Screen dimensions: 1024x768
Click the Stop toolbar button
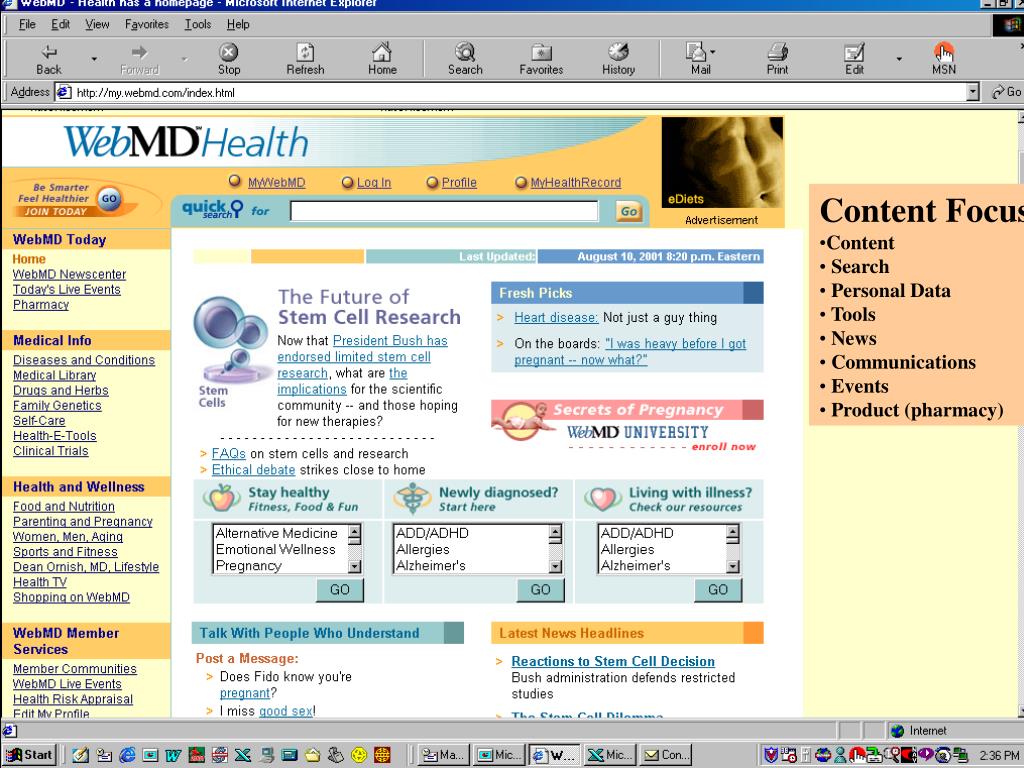(x=229, y=59)
